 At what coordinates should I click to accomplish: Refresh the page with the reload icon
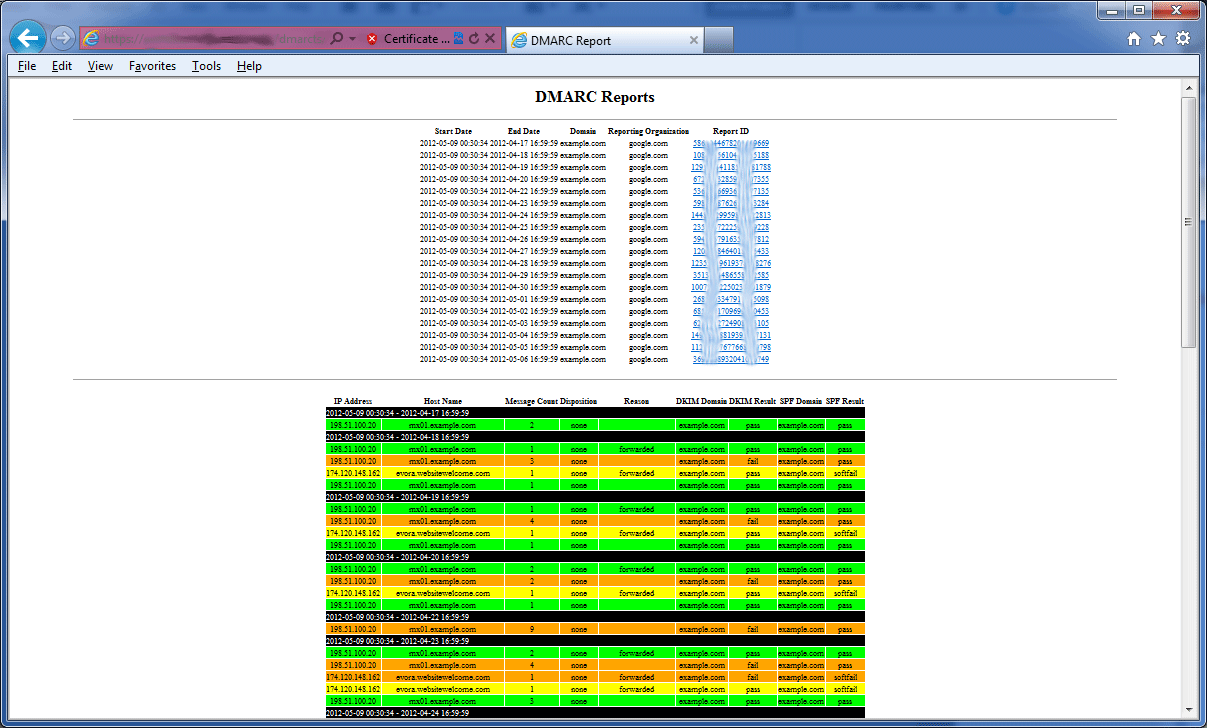(x=474, y=39)
